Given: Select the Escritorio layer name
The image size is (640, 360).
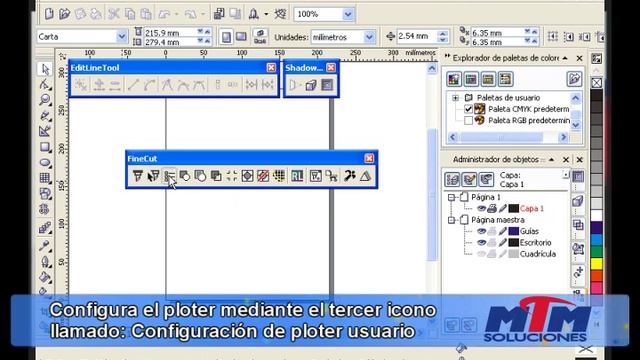Looking at the screenshot, I should (535, 242).
